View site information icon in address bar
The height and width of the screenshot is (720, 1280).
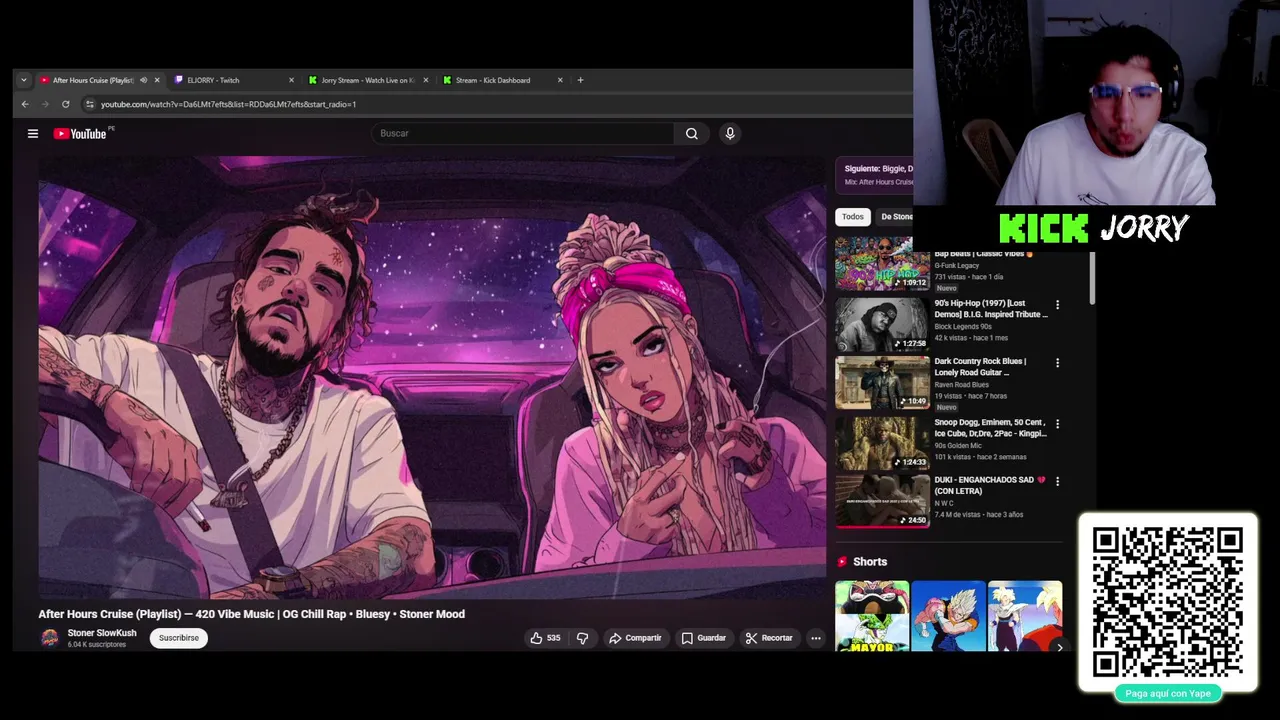(x=89, y=104)
